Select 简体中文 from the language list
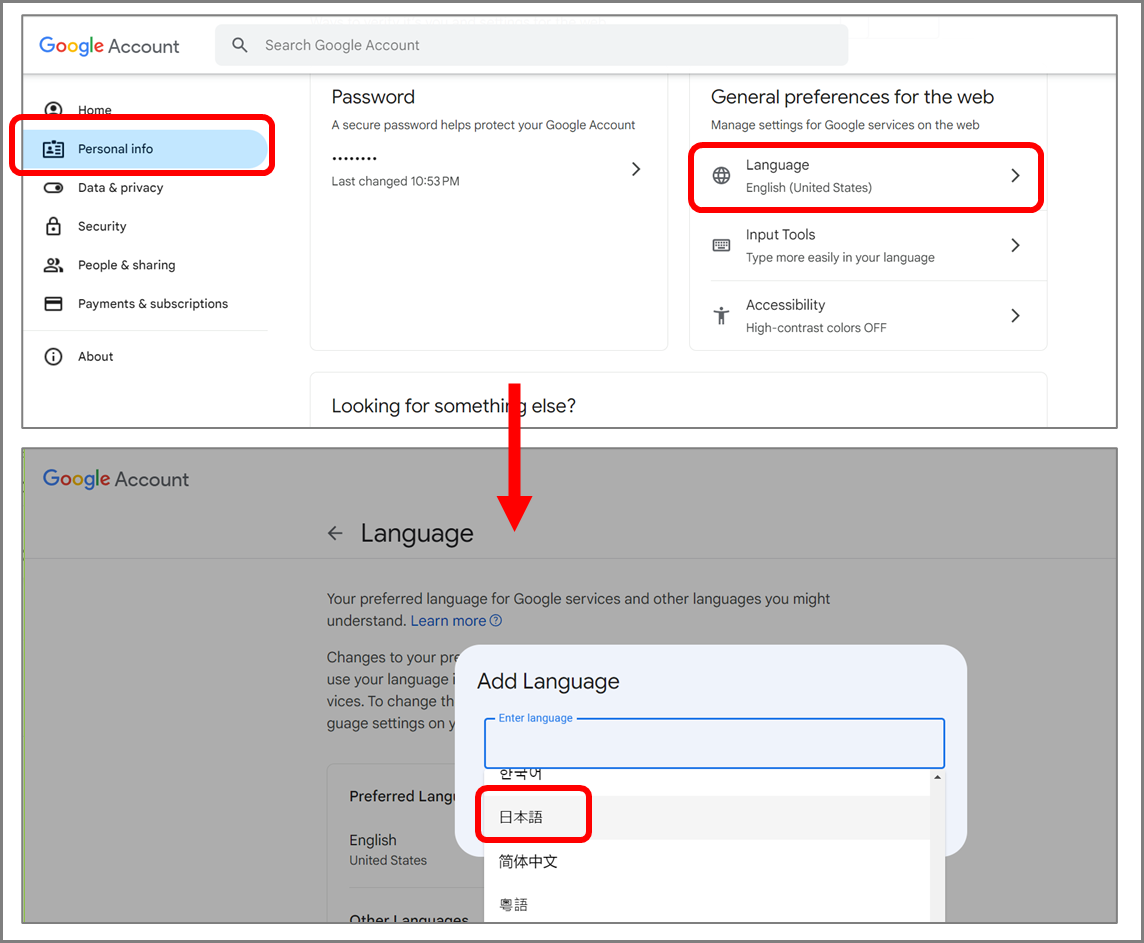The width and height of the screenshot is (1144, 943). coord(706,861)
